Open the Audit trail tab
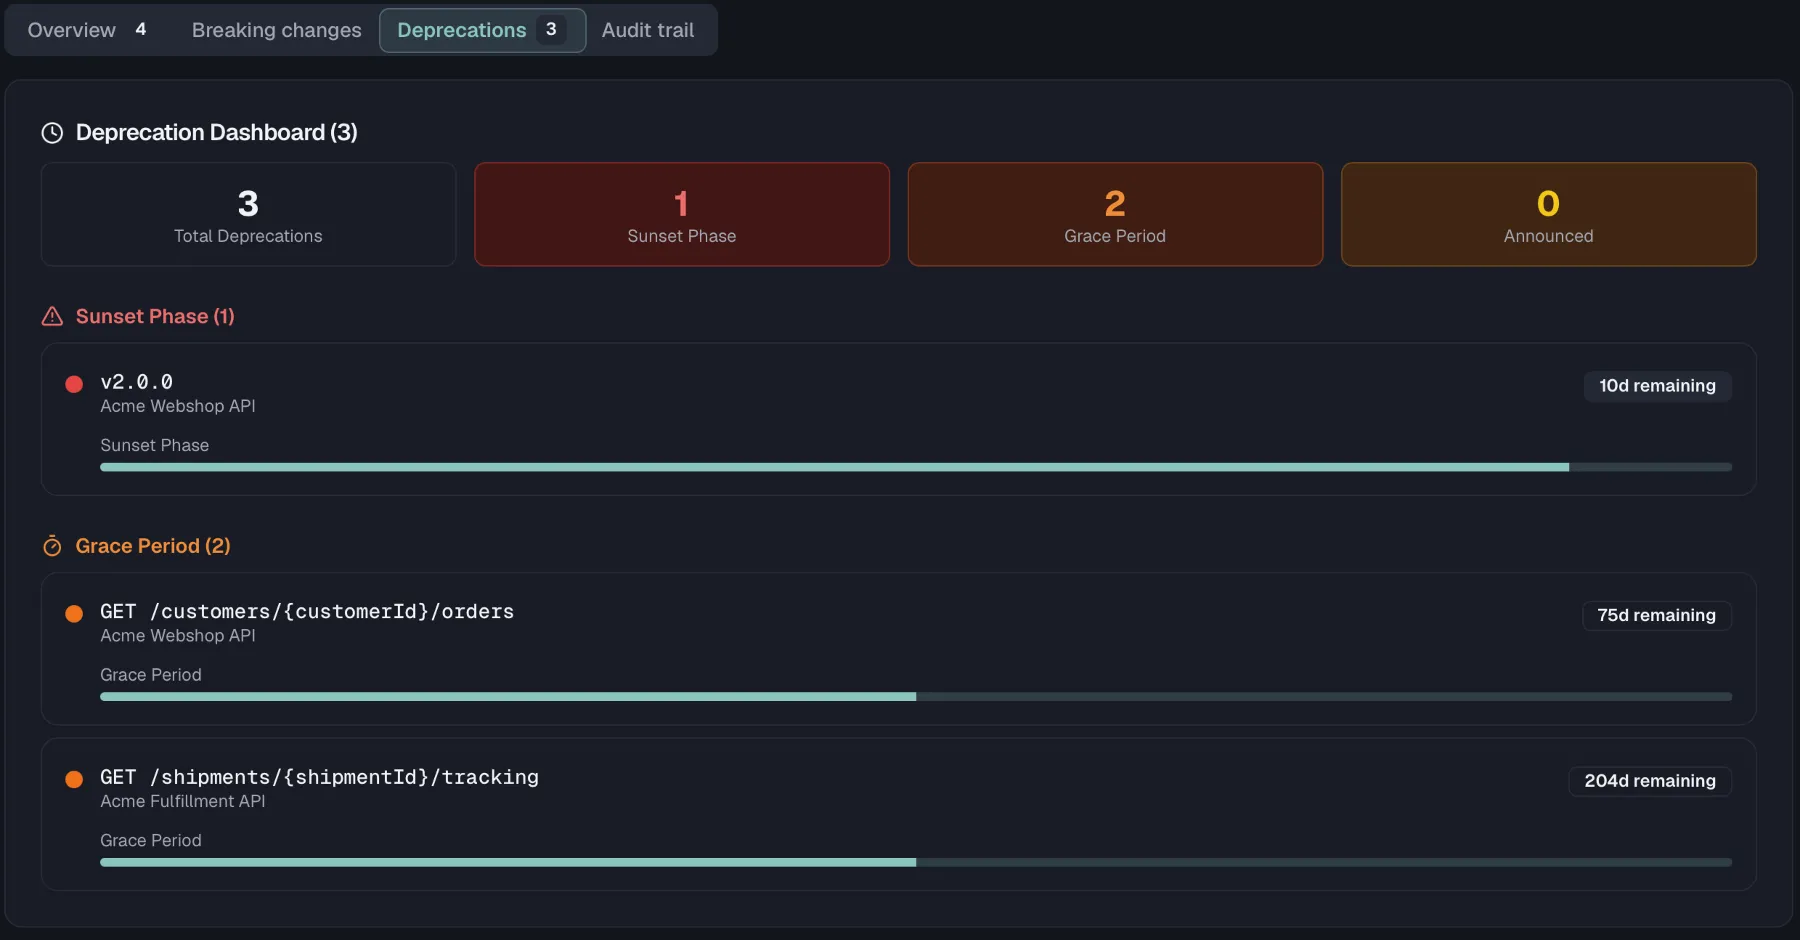The image size is (1800, 940). [648, 30]
